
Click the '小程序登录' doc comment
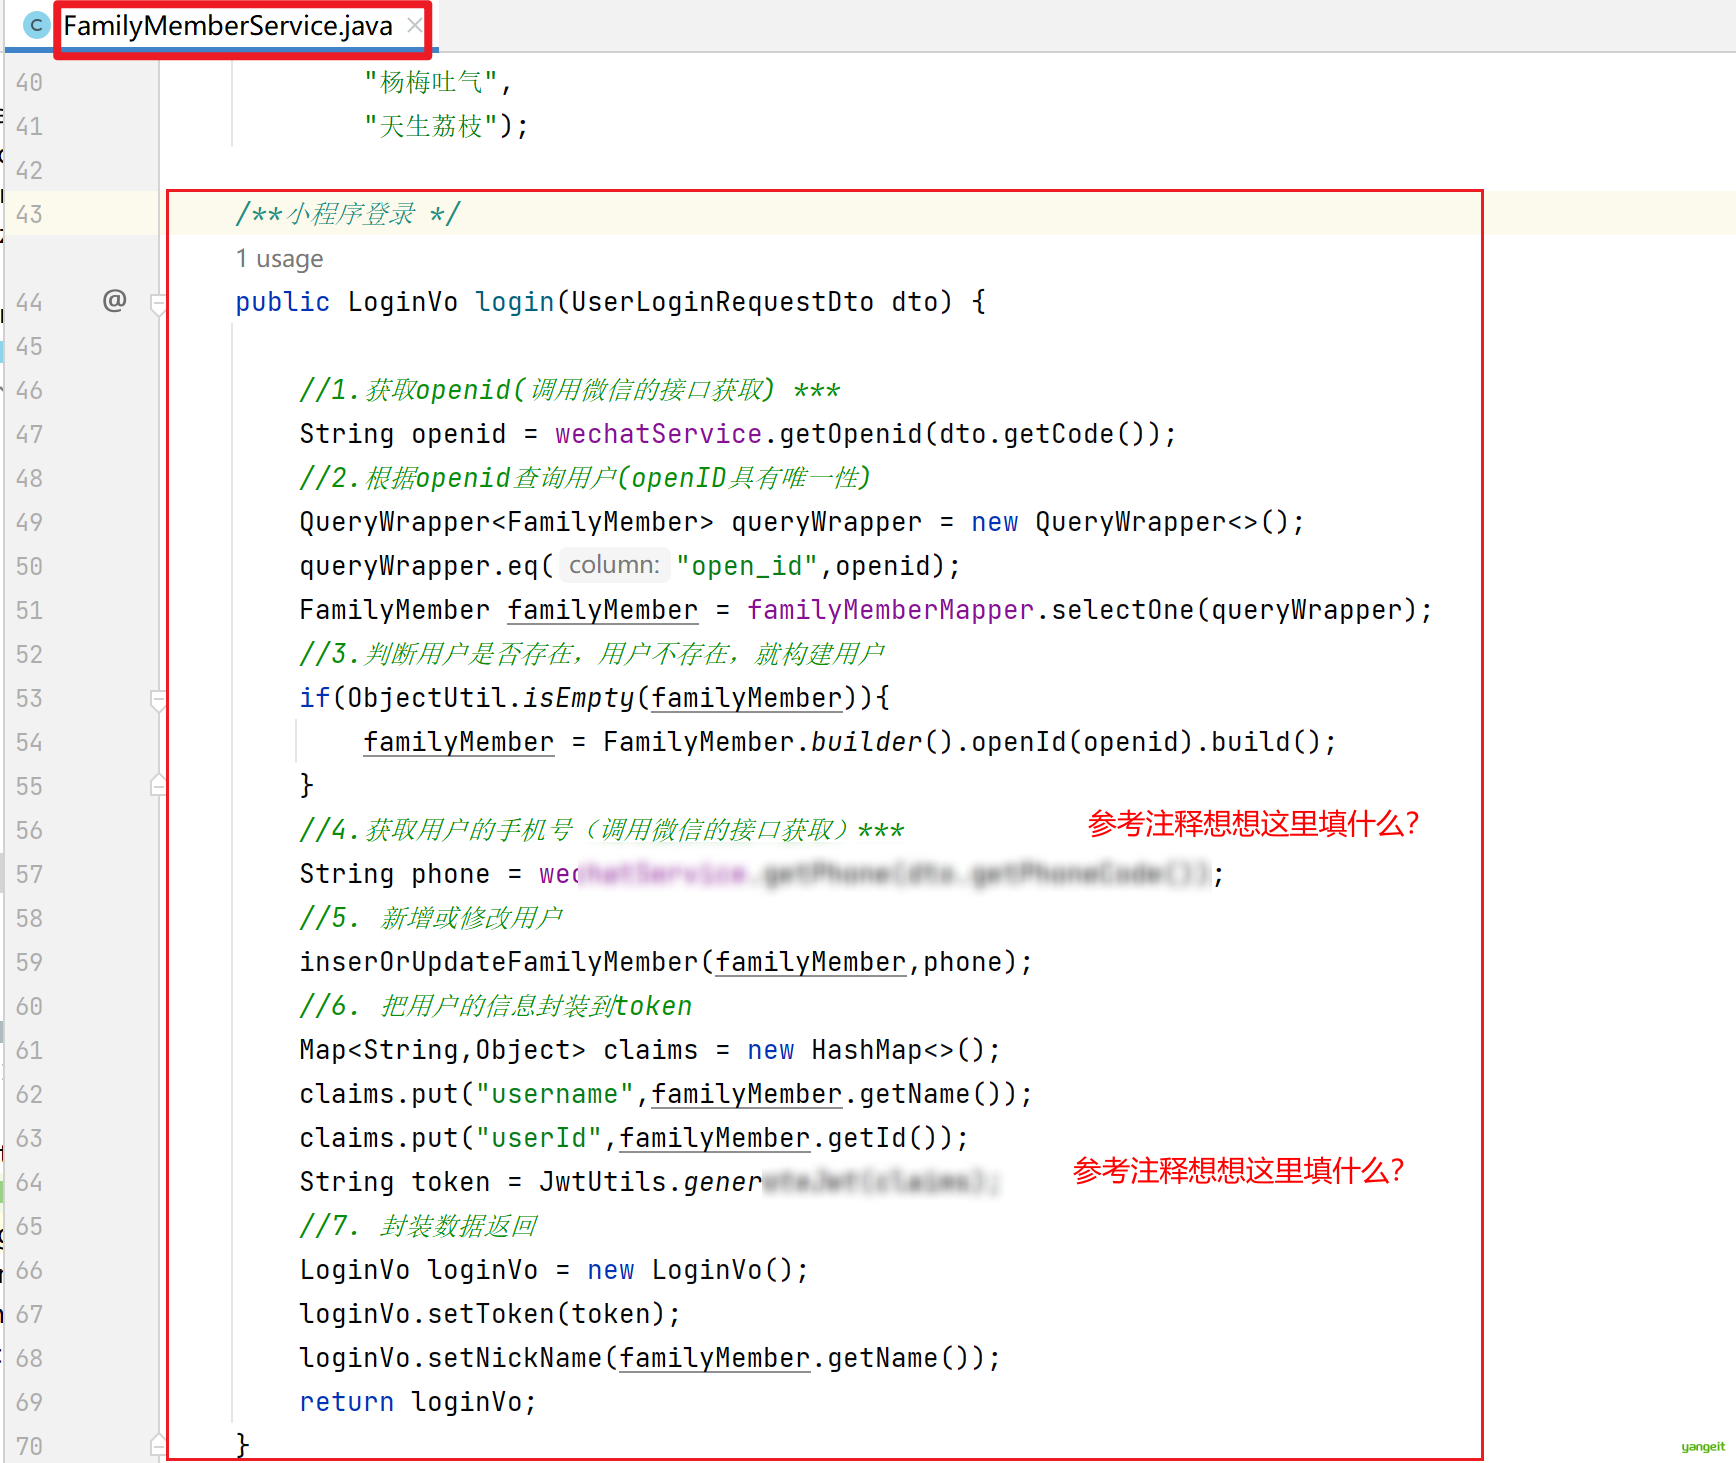tap(350, 214)
